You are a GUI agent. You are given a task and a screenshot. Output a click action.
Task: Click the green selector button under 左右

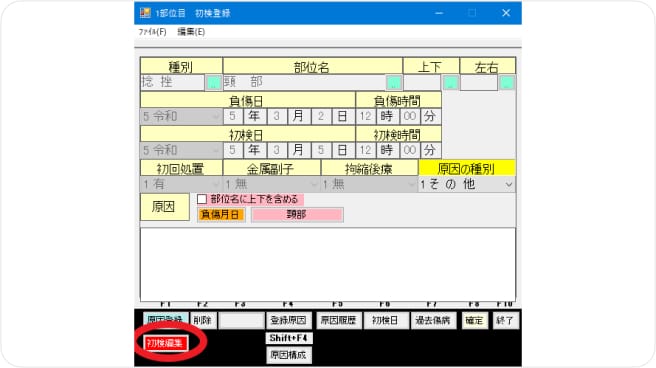coord(507,82)
